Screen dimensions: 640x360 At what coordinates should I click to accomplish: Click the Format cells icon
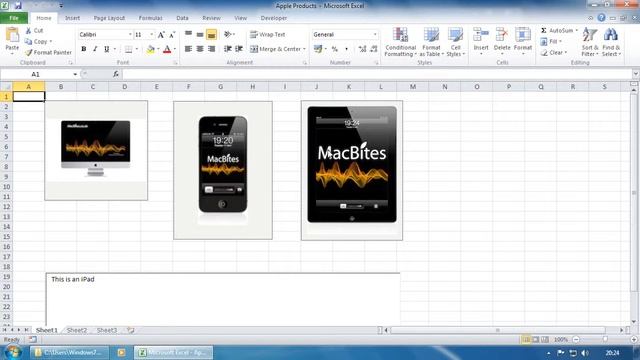coord(522,35)
